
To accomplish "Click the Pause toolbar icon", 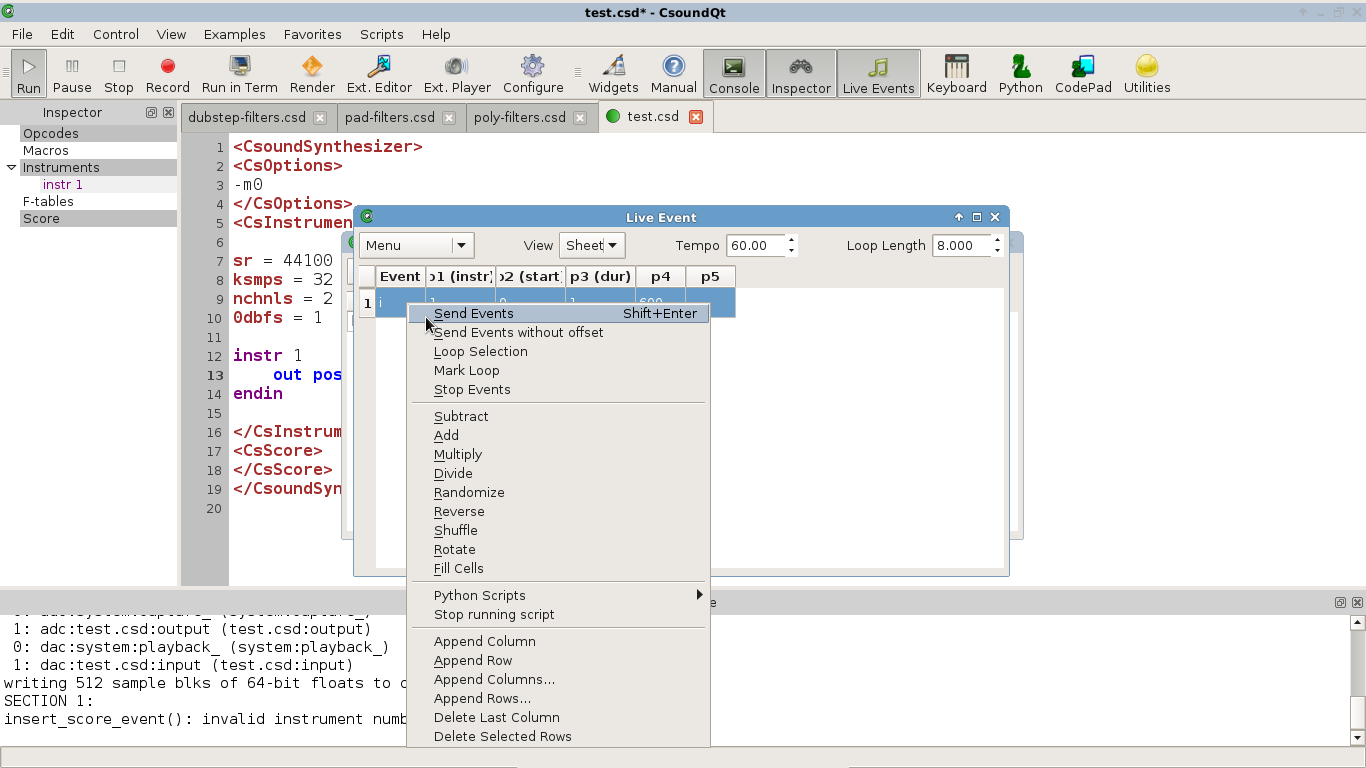I will click(x=72, y=73).
